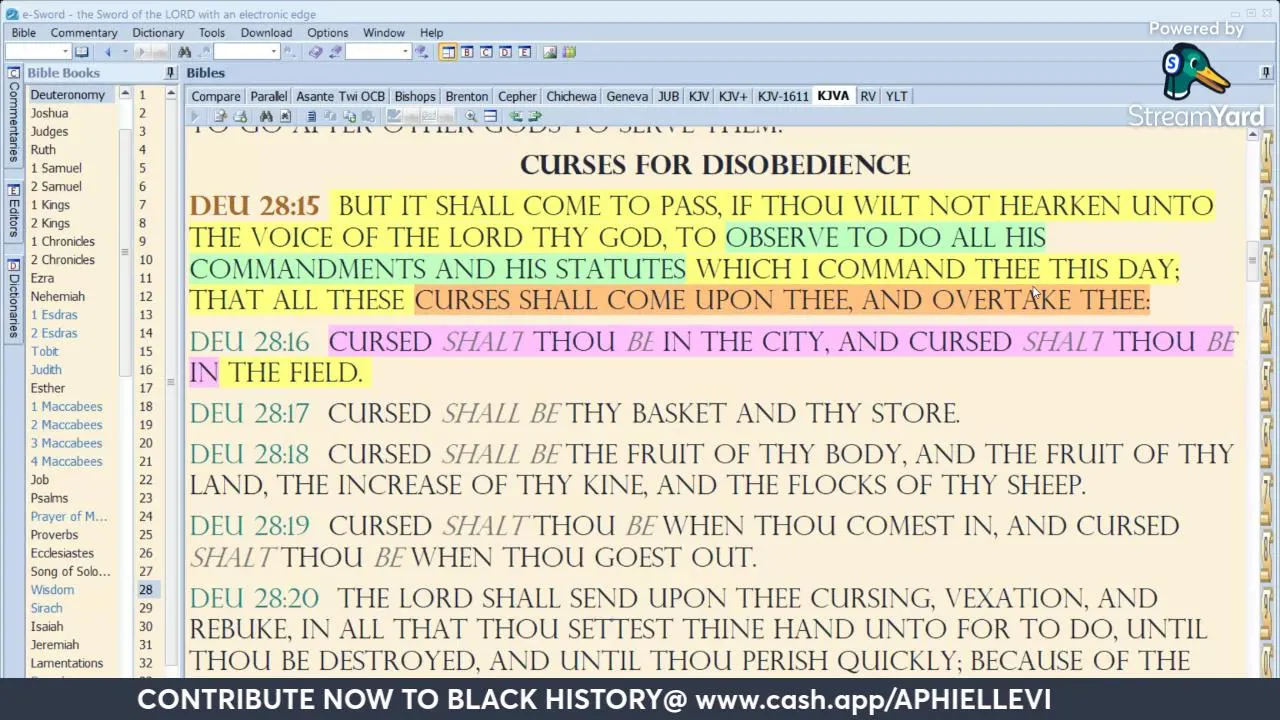
Task: Click the green previous arrow in Bible toolbar
Action: (516, 116)
